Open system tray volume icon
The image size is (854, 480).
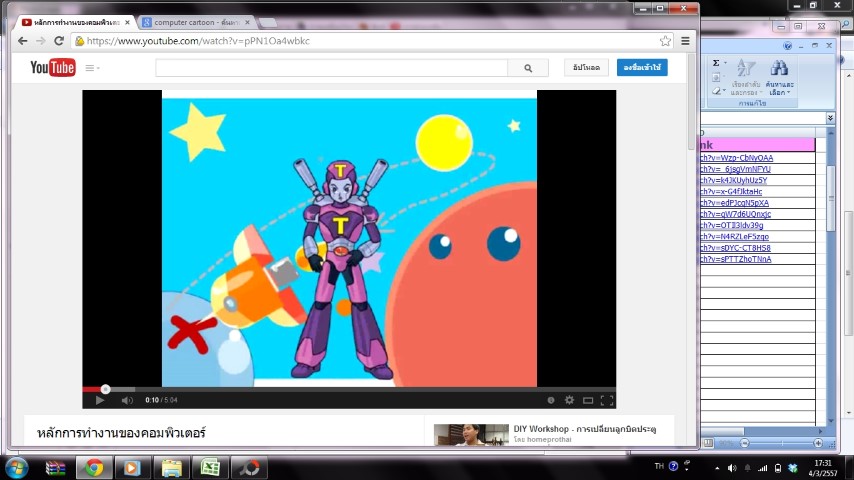(732, 468)
